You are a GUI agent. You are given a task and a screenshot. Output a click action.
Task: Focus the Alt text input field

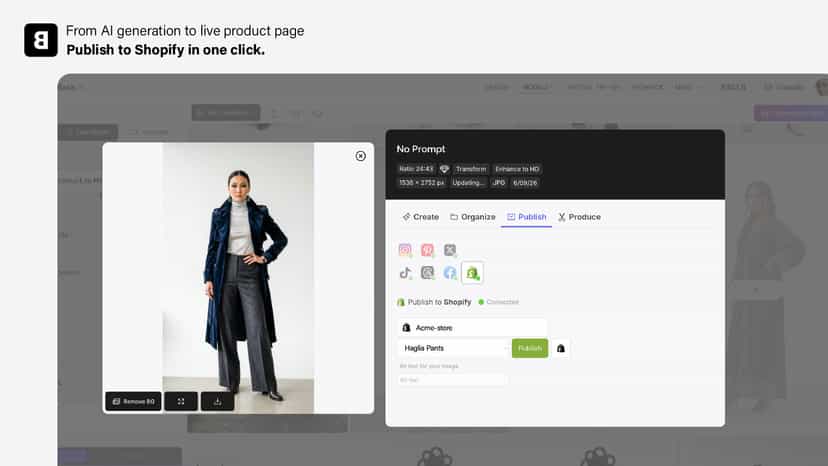tap(451, 380)
